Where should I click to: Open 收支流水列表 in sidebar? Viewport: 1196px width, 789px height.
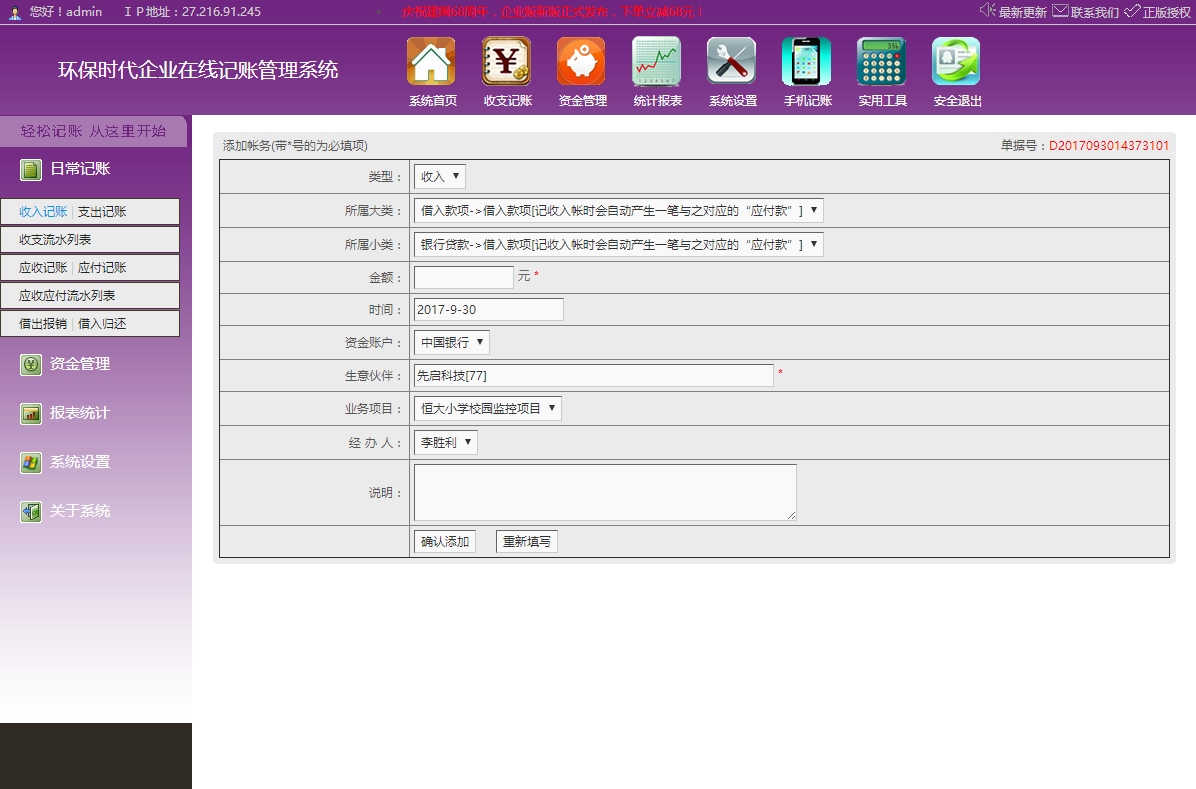(56, 240)
